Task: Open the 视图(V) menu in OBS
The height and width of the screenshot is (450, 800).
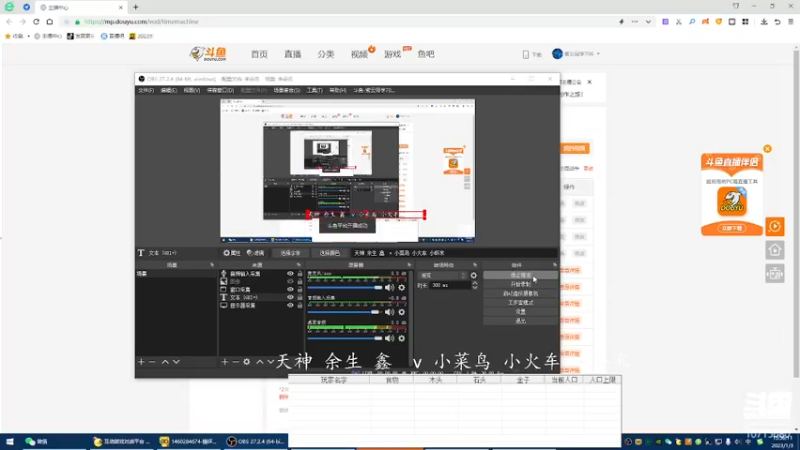Action: 192,90
